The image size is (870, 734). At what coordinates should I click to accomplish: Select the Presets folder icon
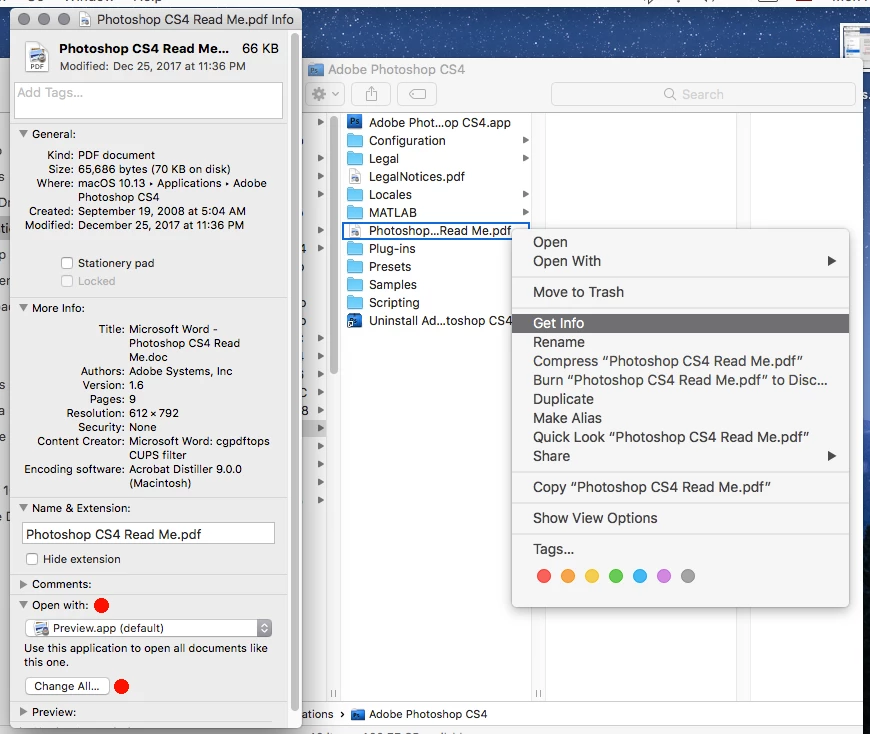click(x=355, y=267)
